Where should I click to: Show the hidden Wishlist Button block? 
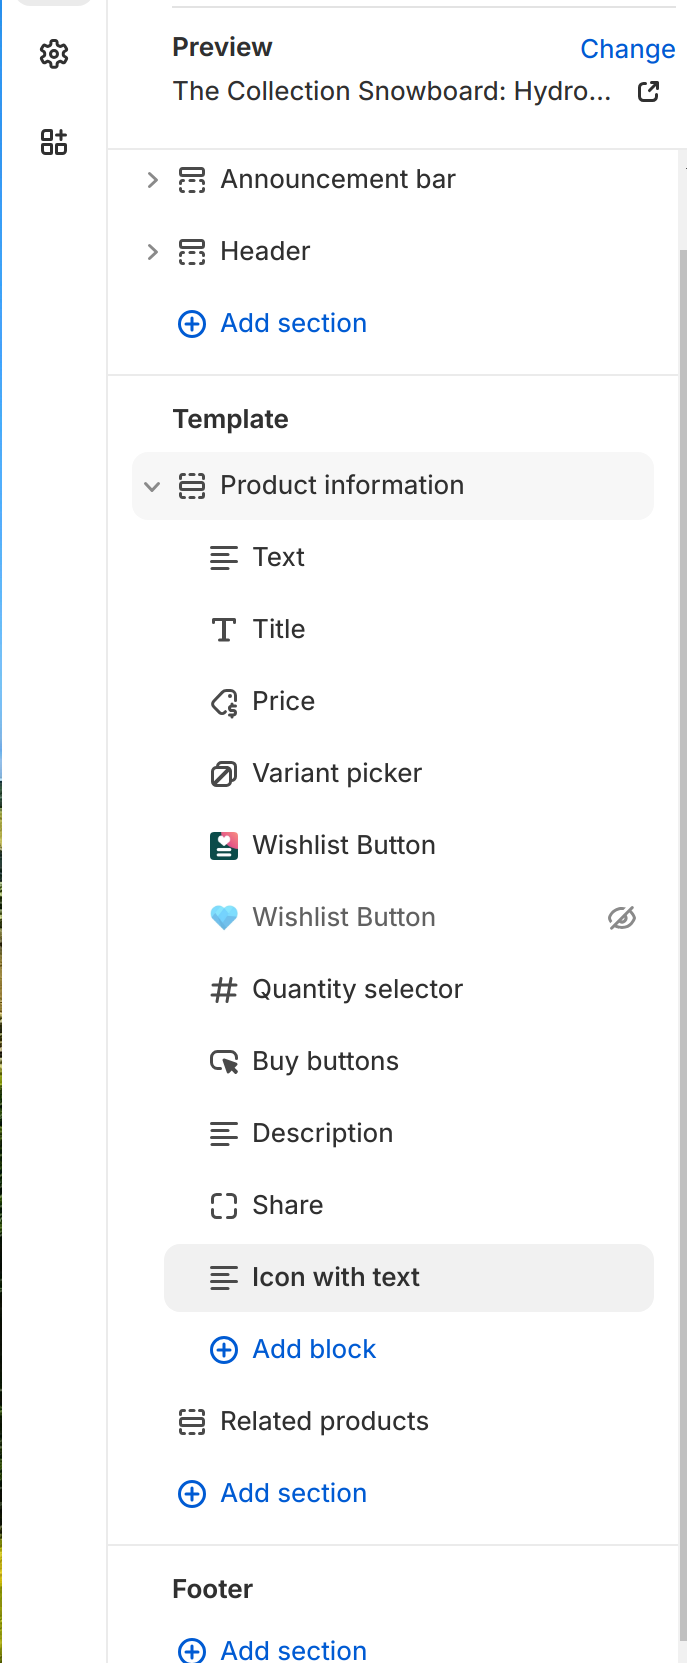point(622,918)
